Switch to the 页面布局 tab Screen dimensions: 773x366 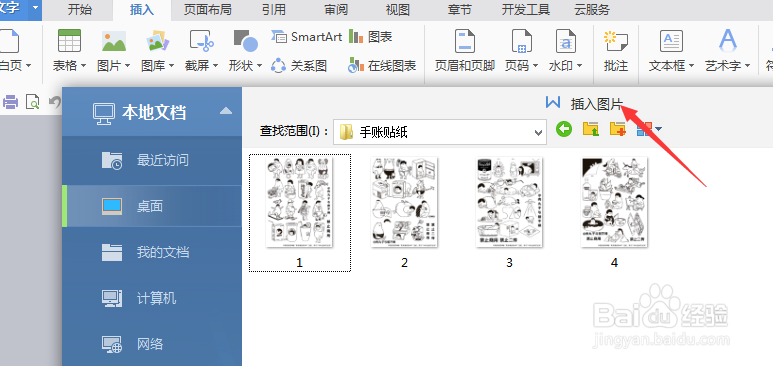[x=208, y=9]
